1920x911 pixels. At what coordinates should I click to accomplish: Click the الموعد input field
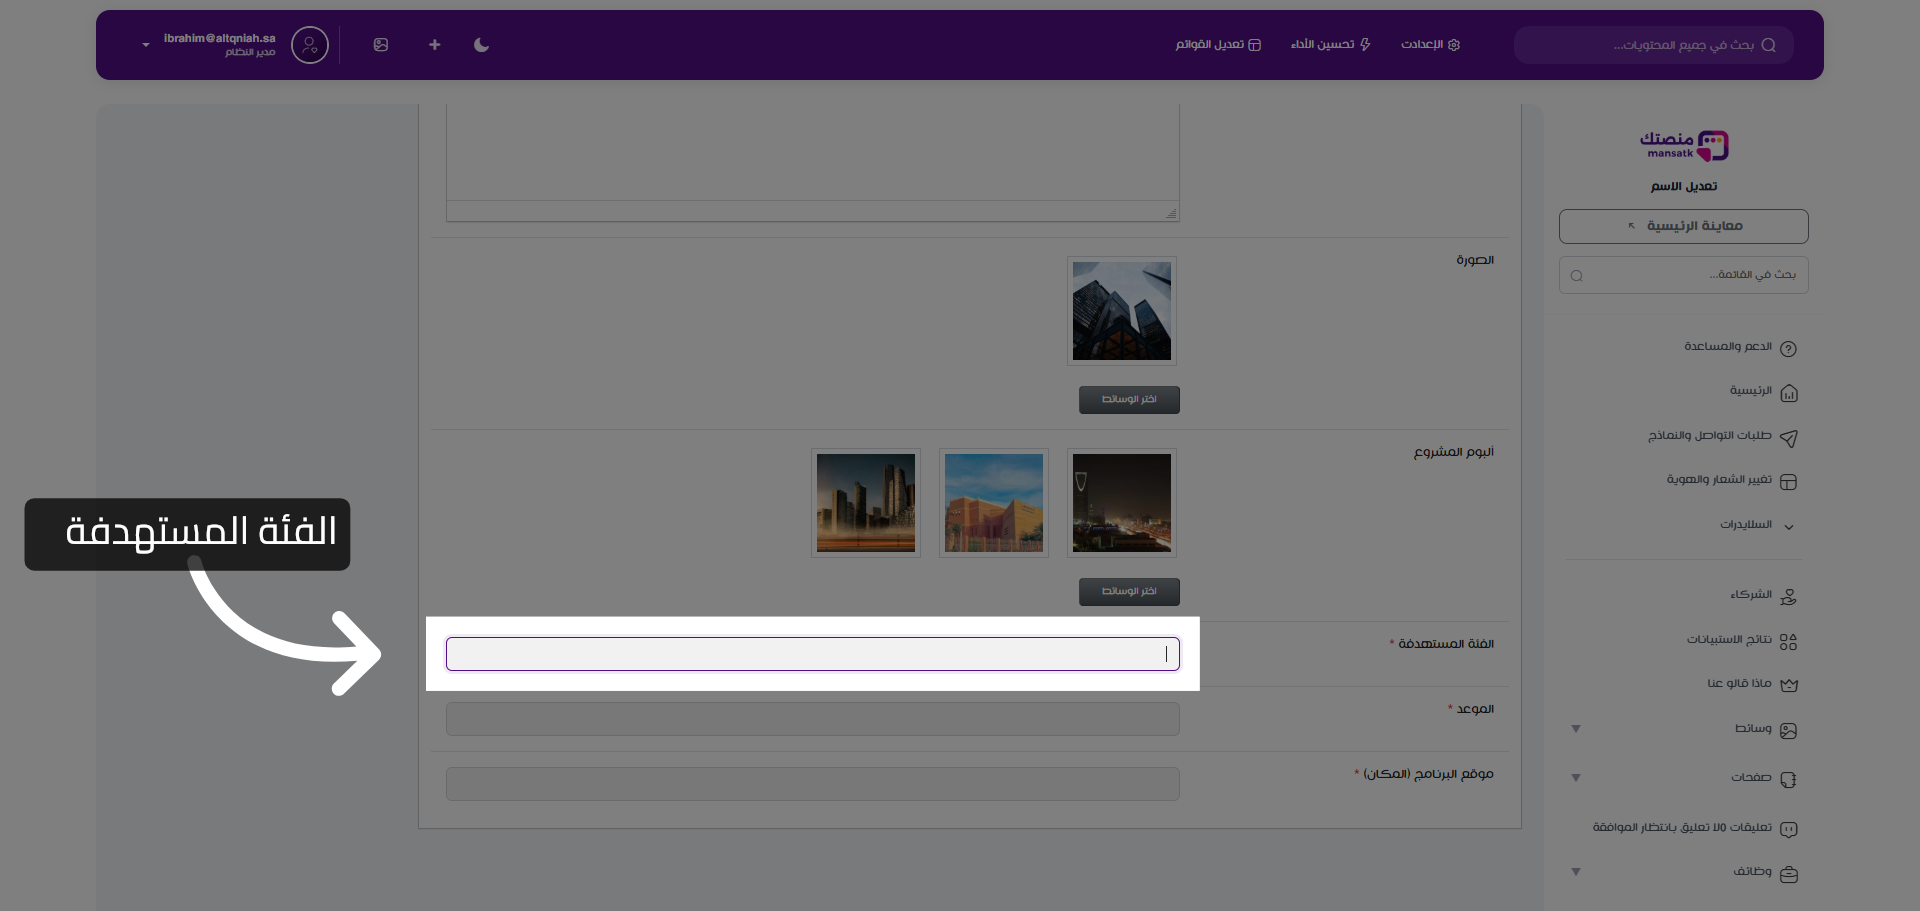812,719
